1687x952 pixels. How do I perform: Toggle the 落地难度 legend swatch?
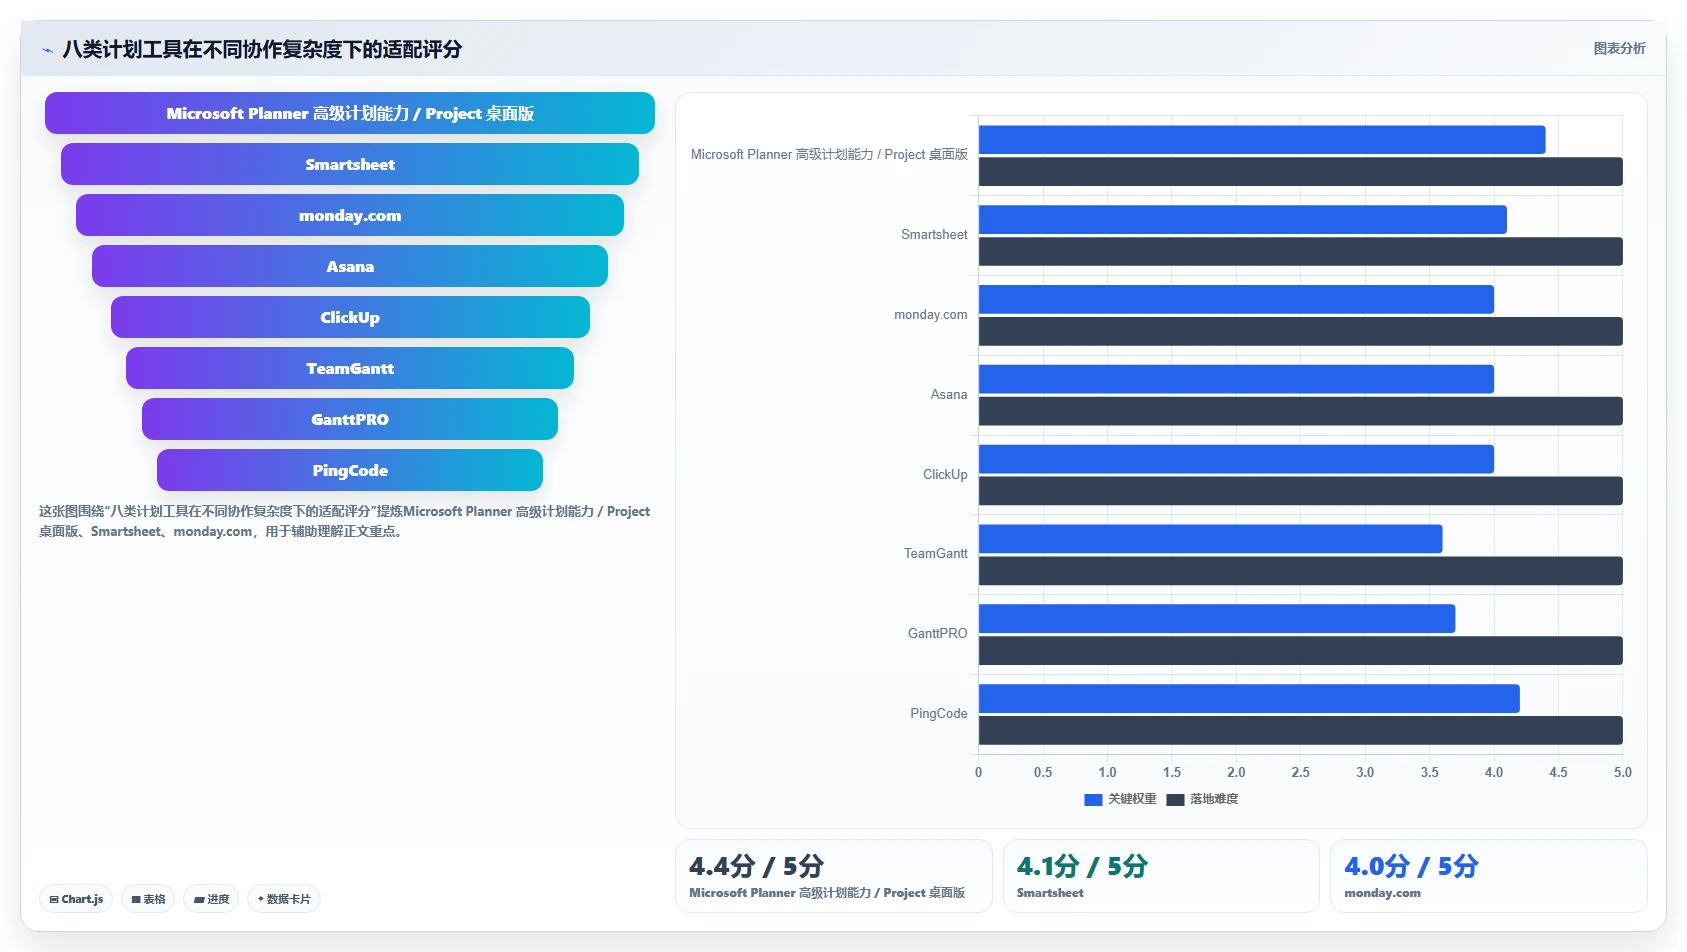1175,799
